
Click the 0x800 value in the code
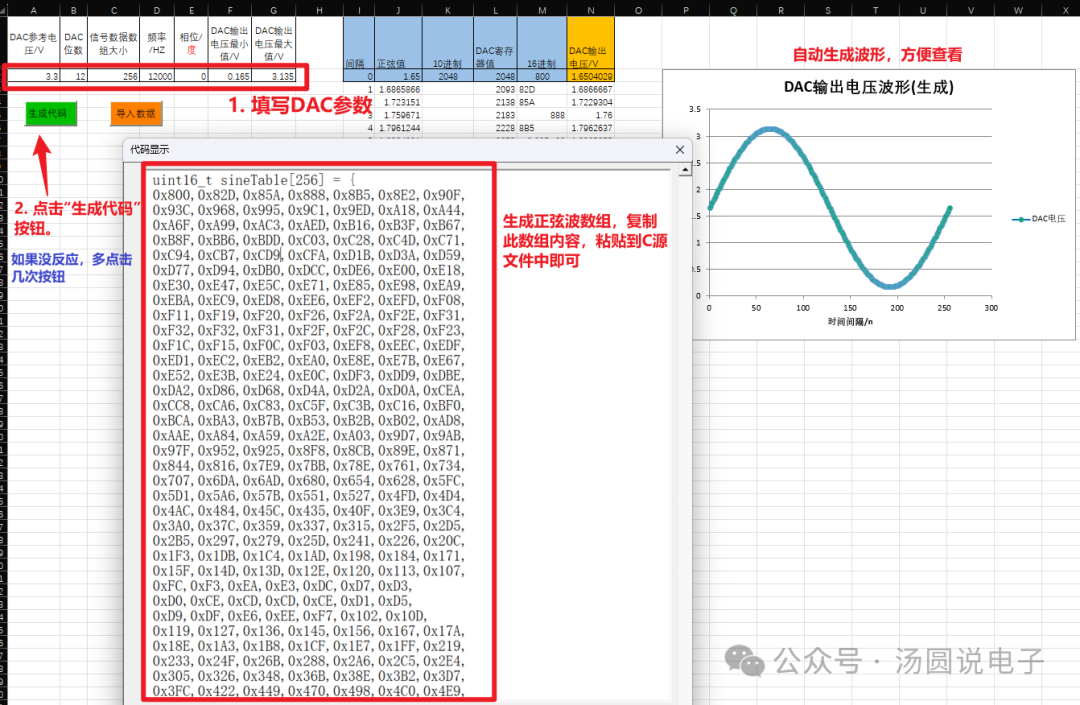click(x=173, y=196)
